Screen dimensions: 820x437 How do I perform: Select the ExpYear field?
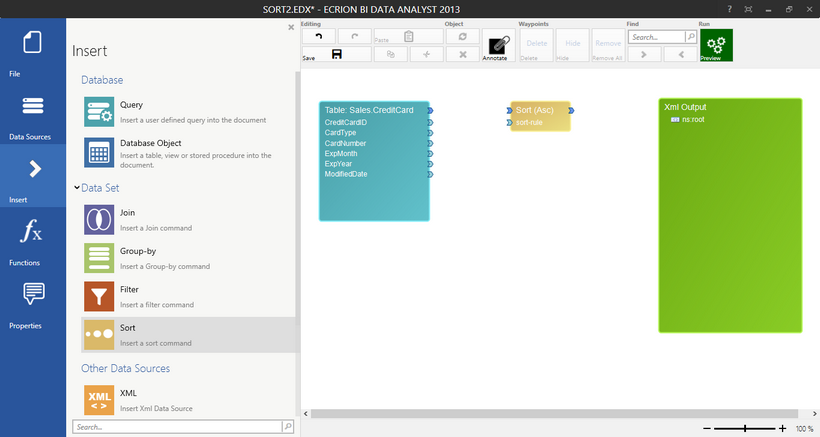click(x=338, y=164)
